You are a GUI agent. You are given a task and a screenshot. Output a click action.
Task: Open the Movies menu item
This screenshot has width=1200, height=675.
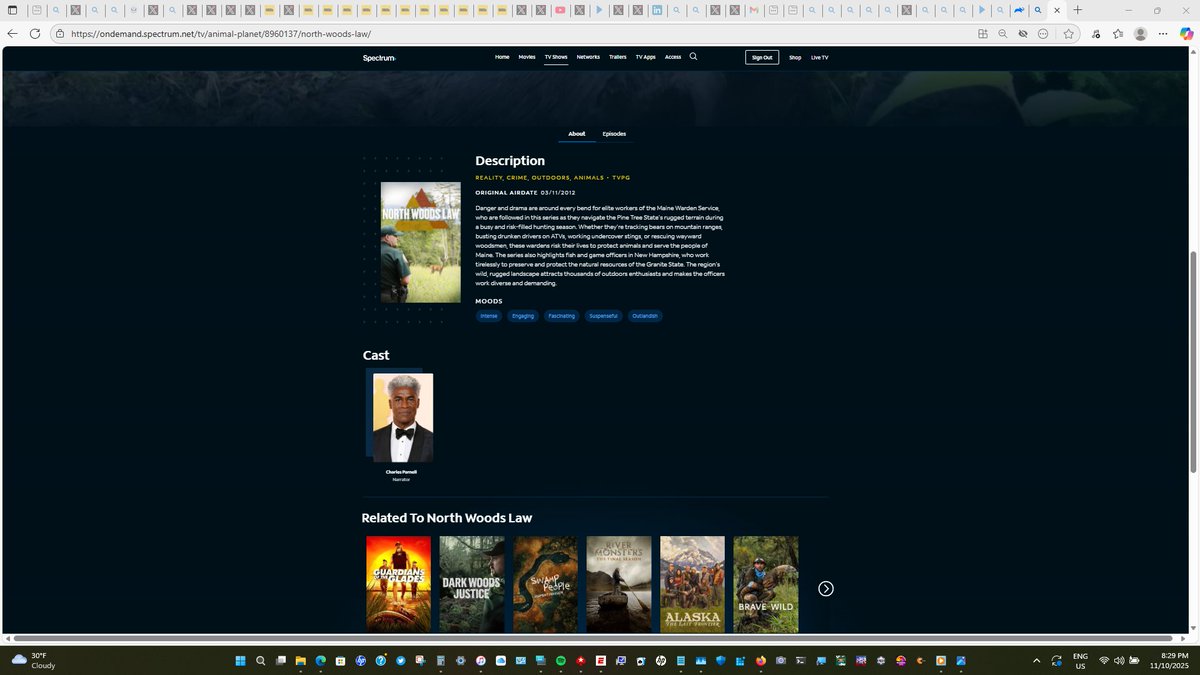(527, 57)
